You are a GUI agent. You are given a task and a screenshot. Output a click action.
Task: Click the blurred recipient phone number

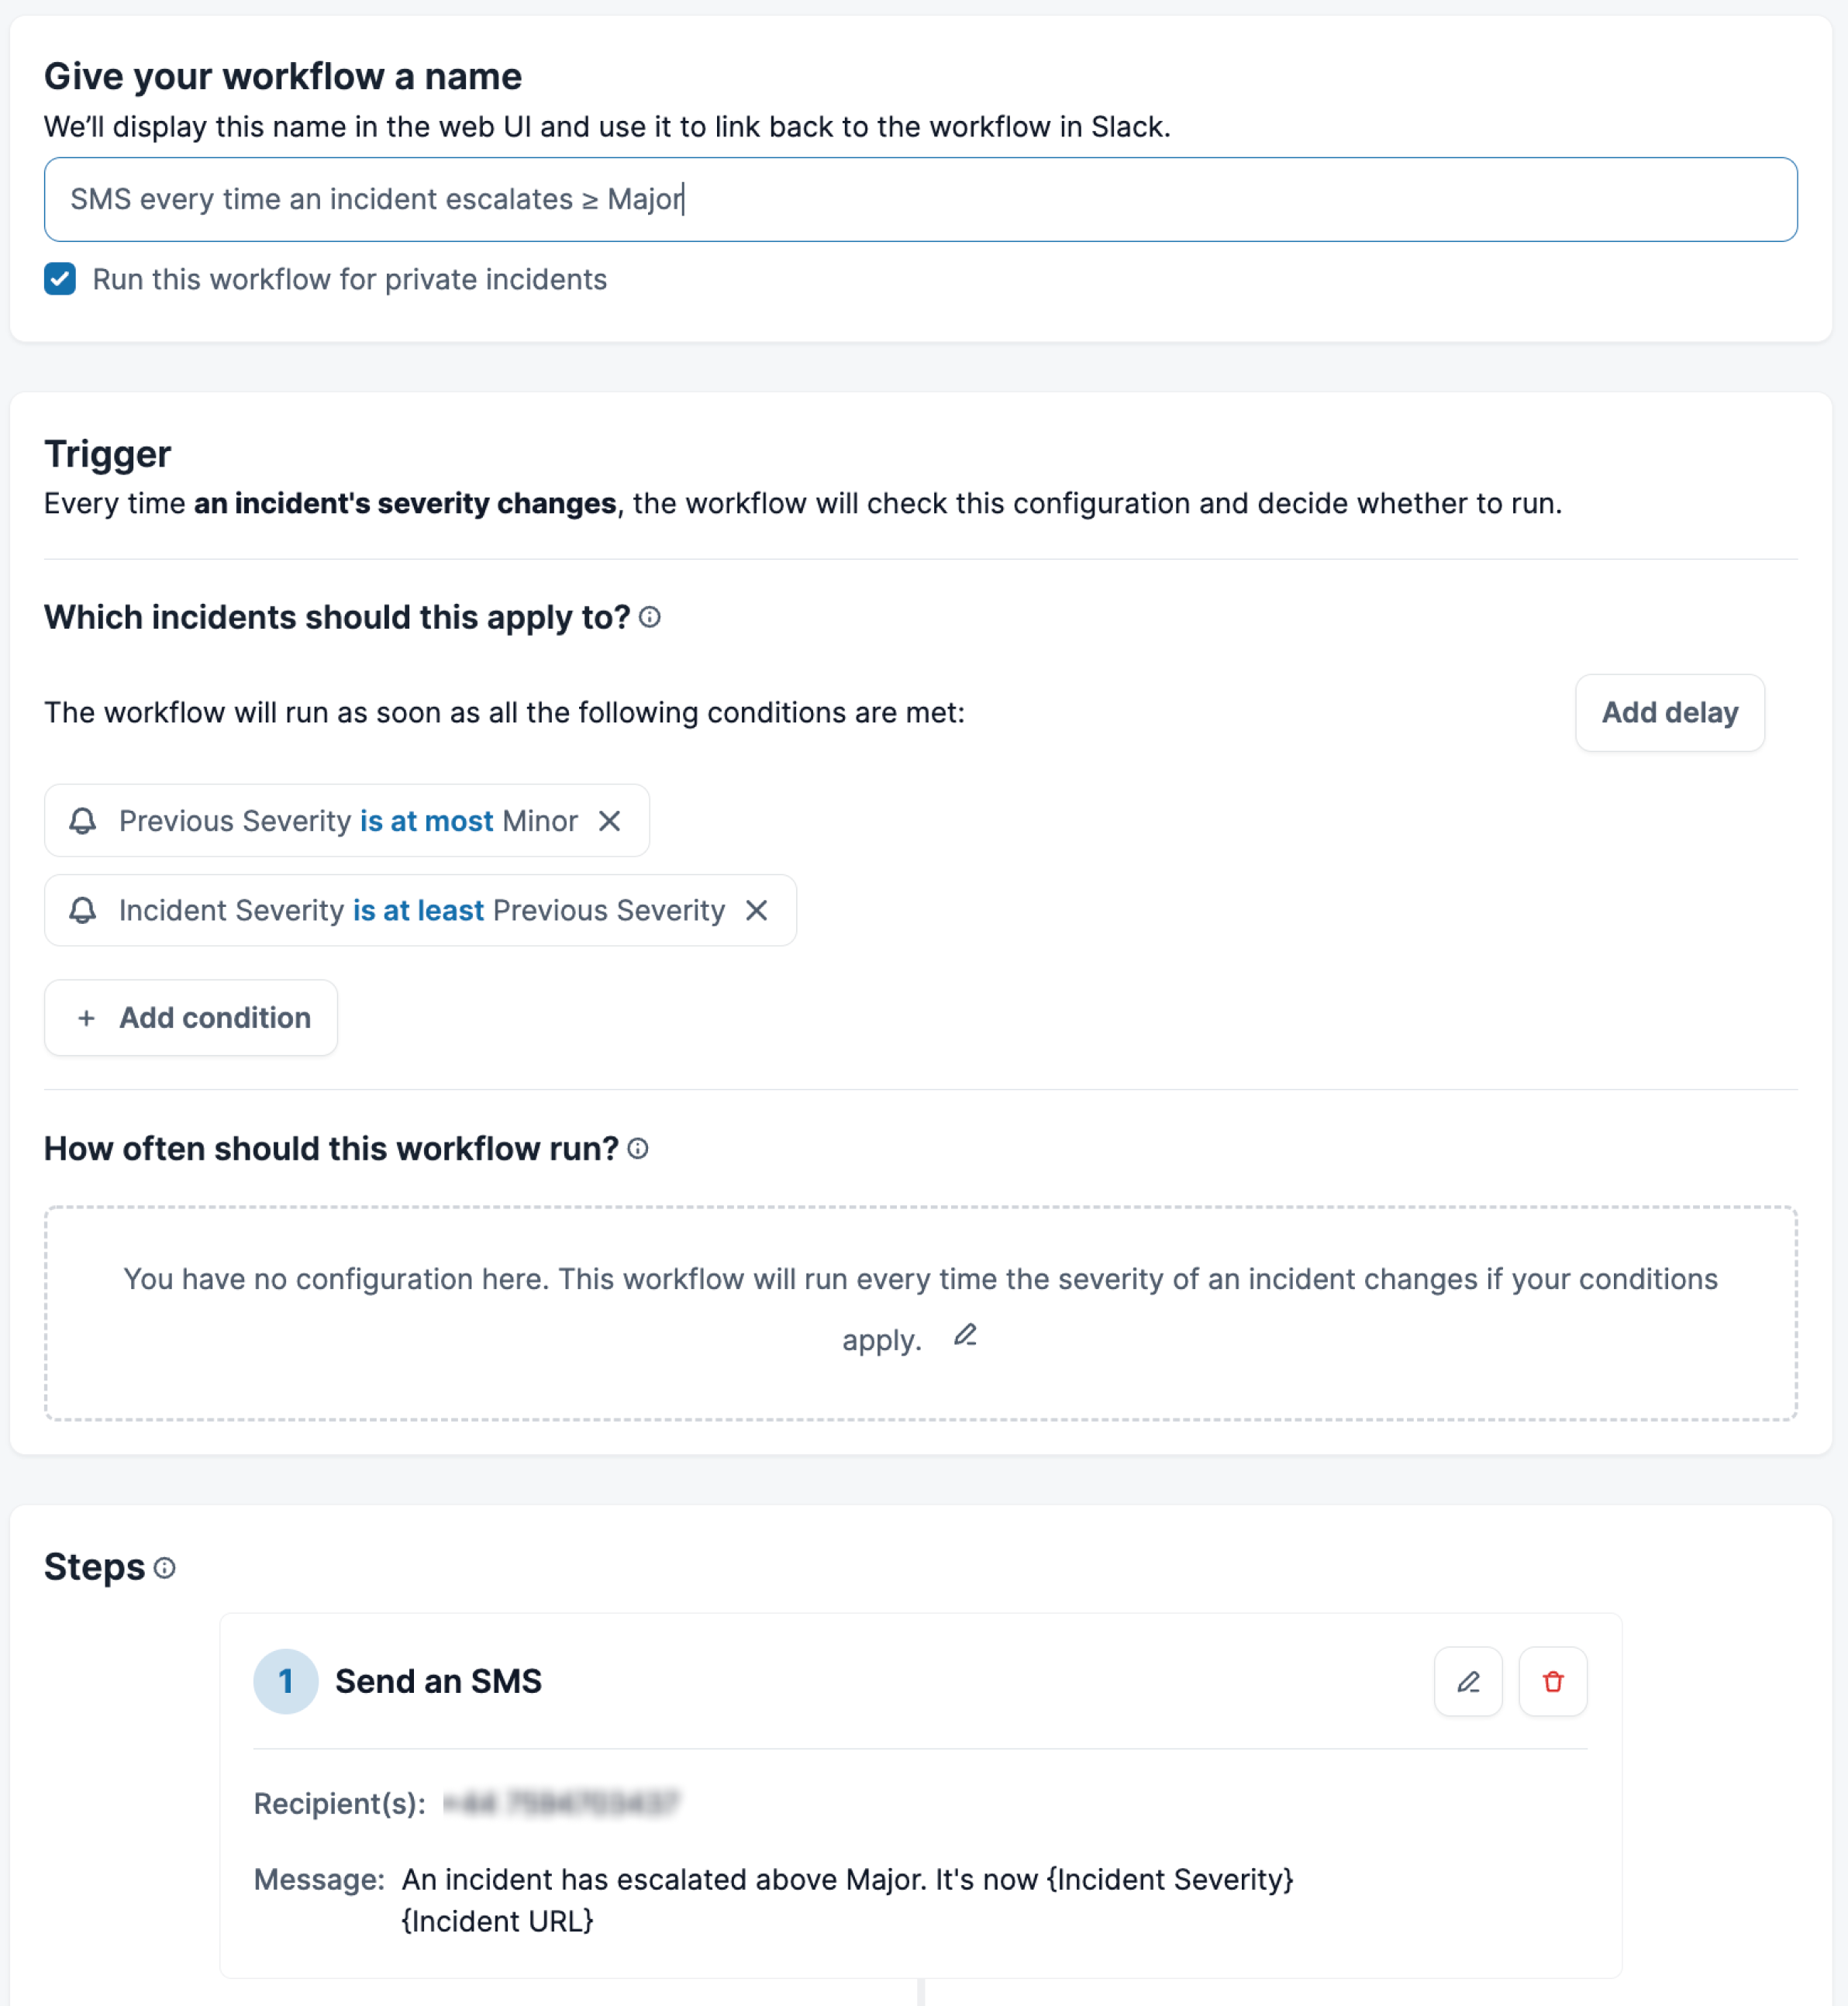coord(561,1803)
